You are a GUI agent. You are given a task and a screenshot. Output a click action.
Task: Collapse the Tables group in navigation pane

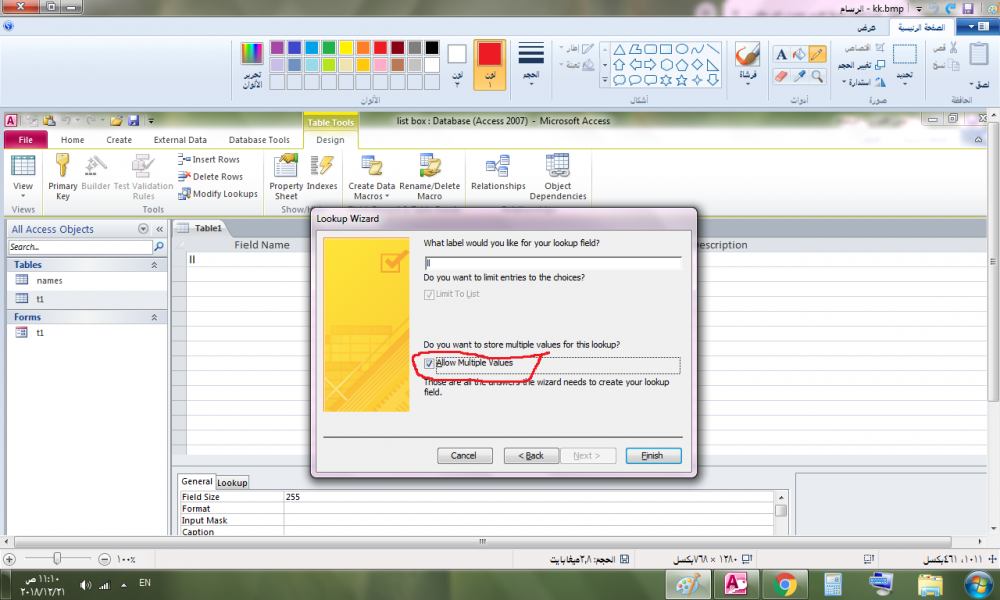point(154,265)
